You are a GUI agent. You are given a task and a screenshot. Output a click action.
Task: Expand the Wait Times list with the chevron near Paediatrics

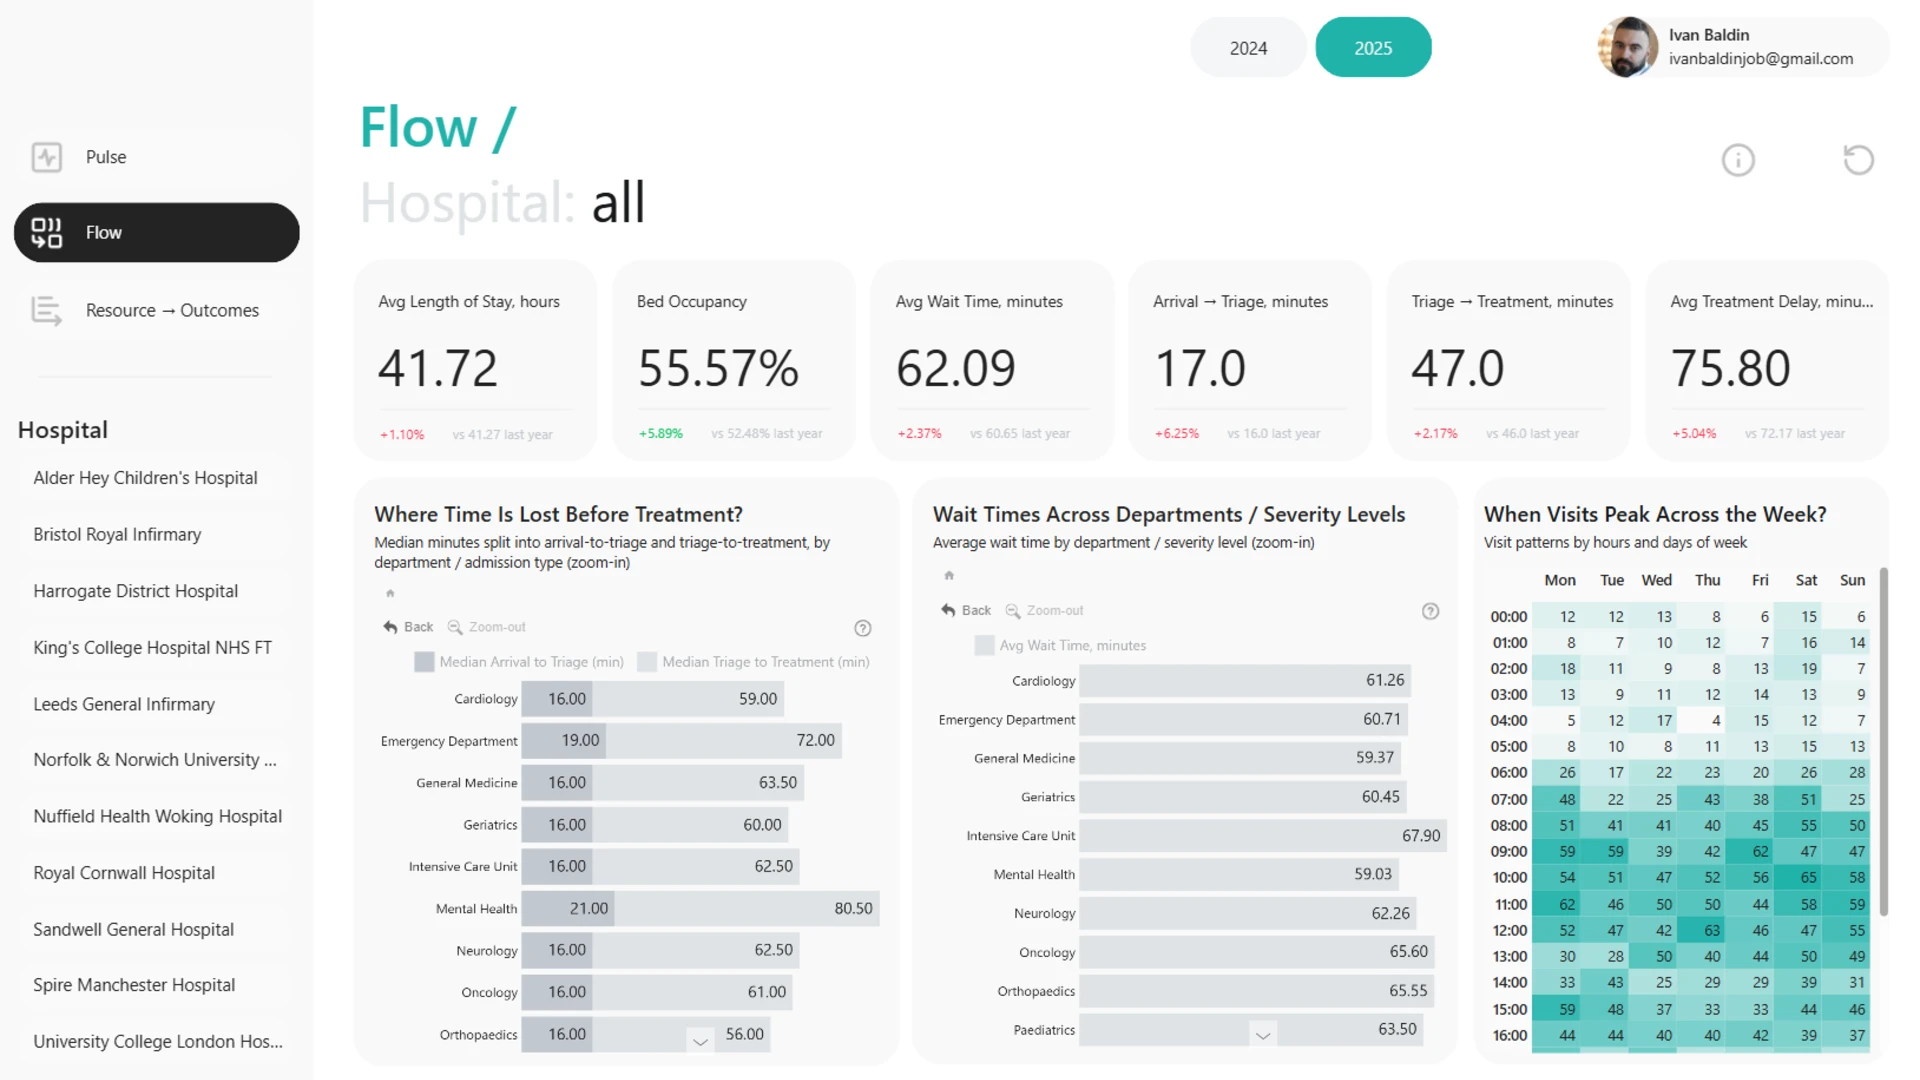click(1263, 1035)
